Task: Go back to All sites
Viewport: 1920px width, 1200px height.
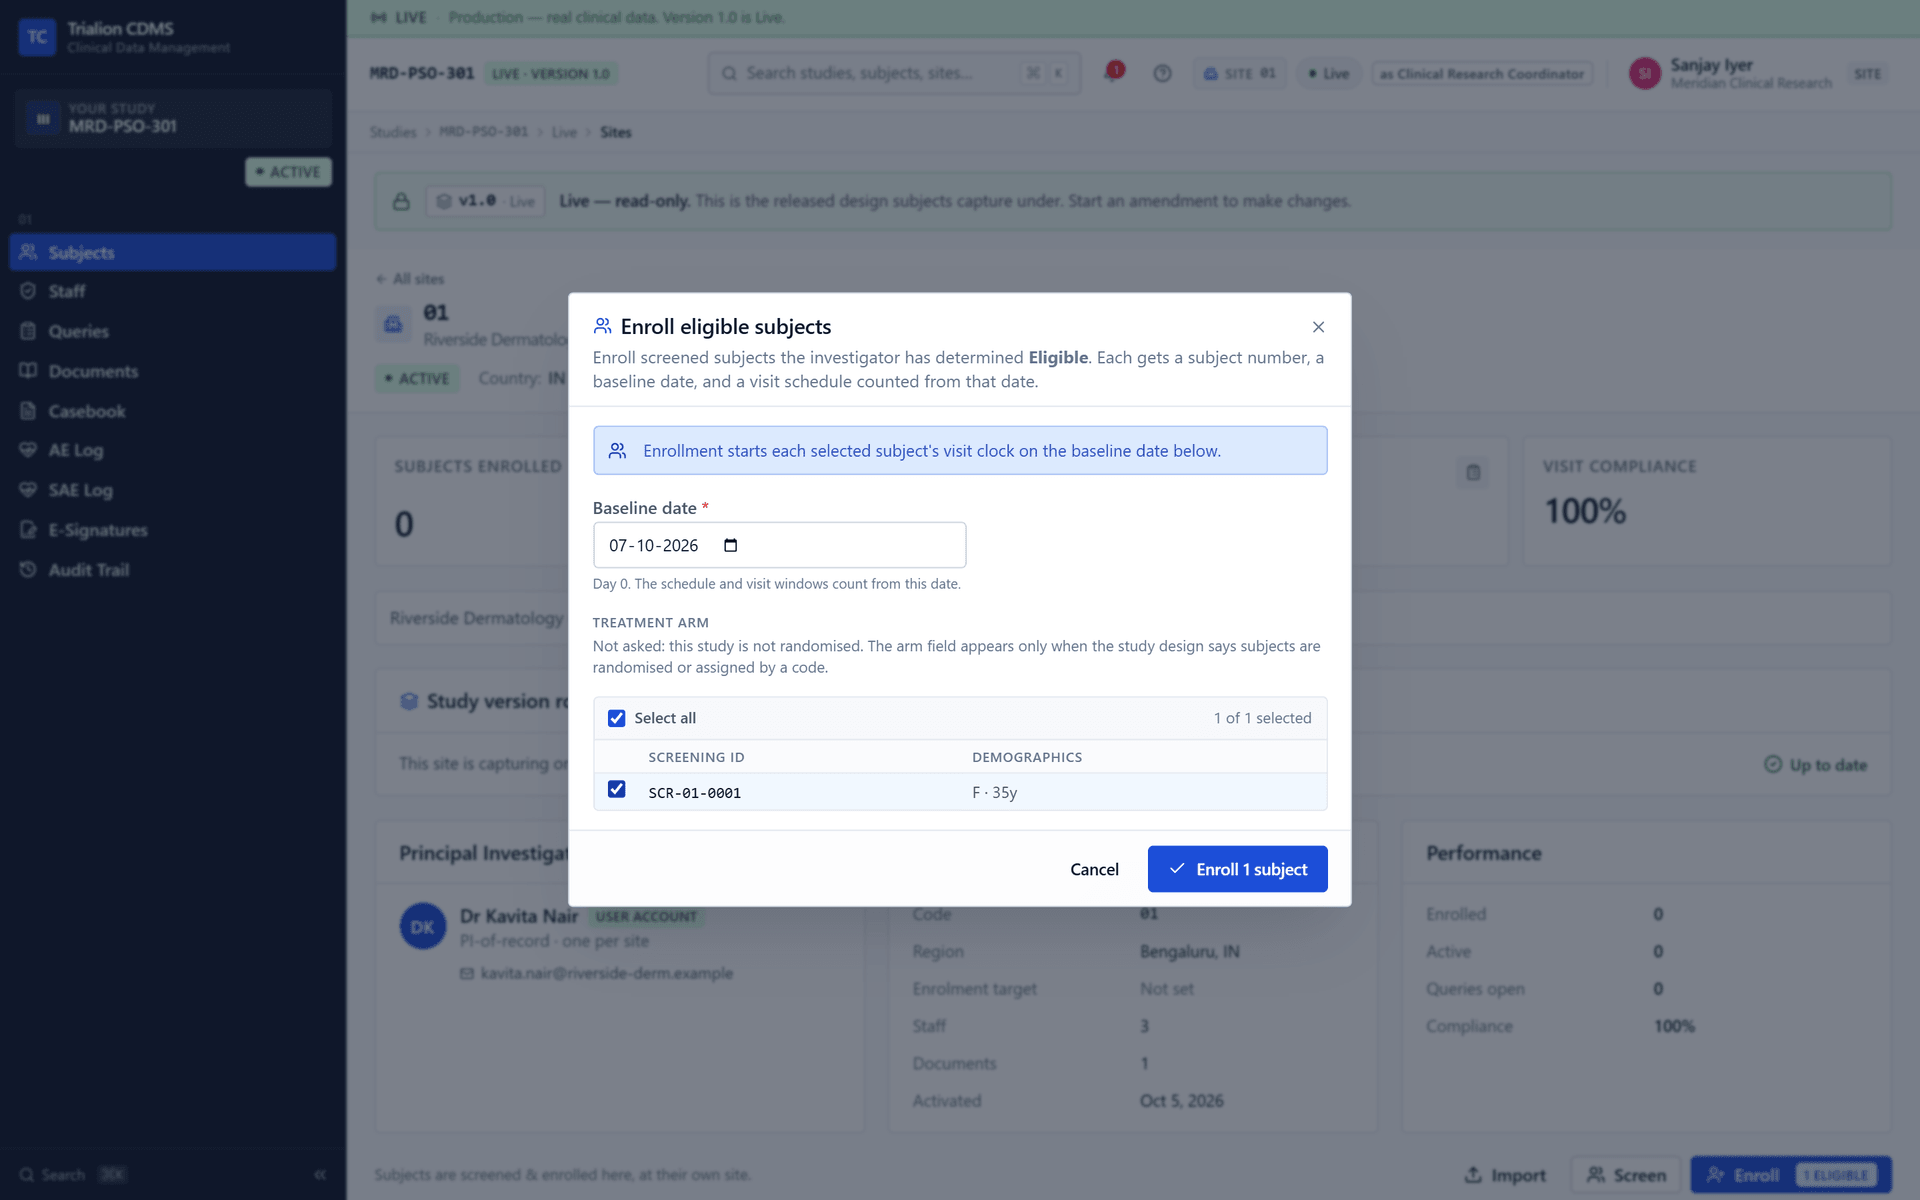Action: (x=410, y=279)
